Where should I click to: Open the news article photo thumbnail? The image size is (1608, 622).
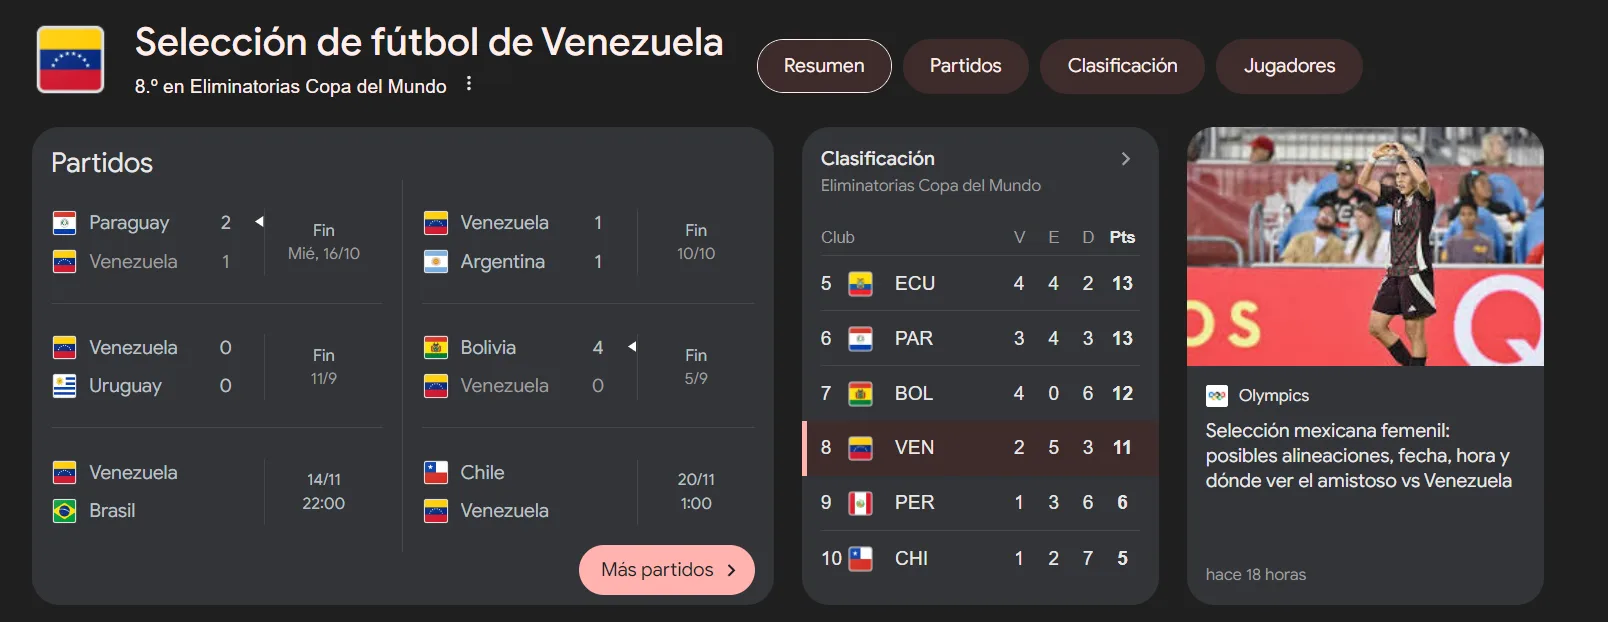(1365, 246)
